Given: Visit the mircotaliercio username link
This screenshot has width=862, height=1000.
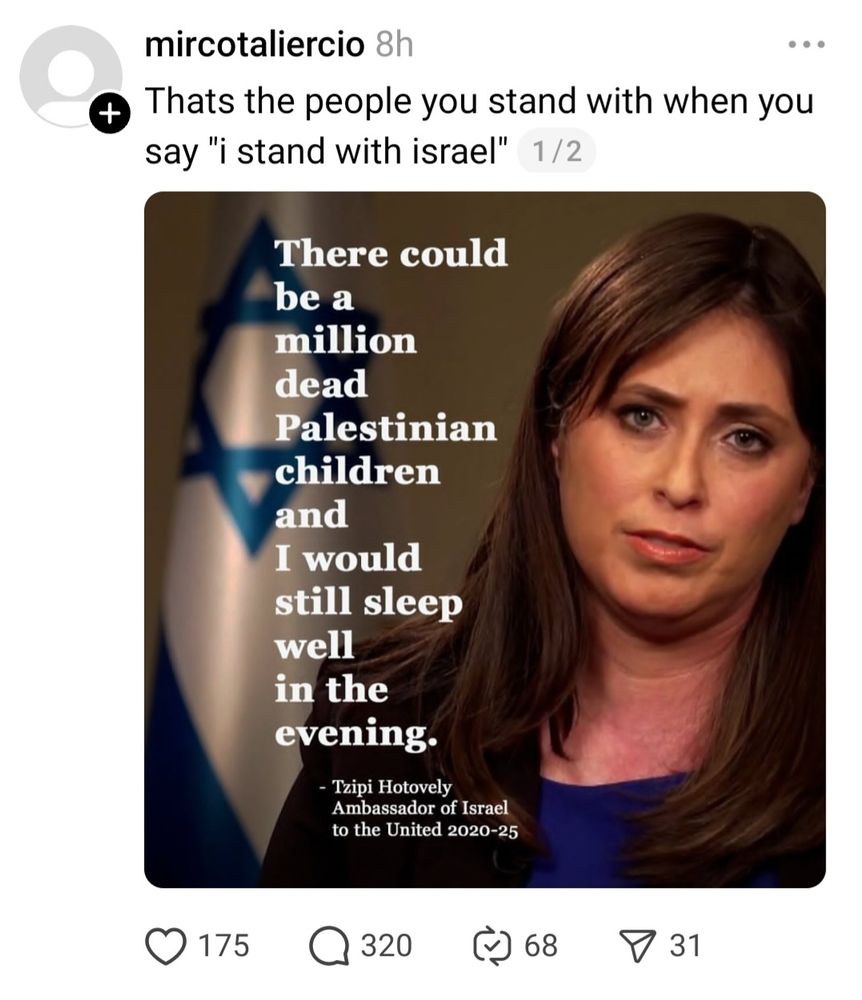Looking at the screenshot, I should [x=254, y=45].
